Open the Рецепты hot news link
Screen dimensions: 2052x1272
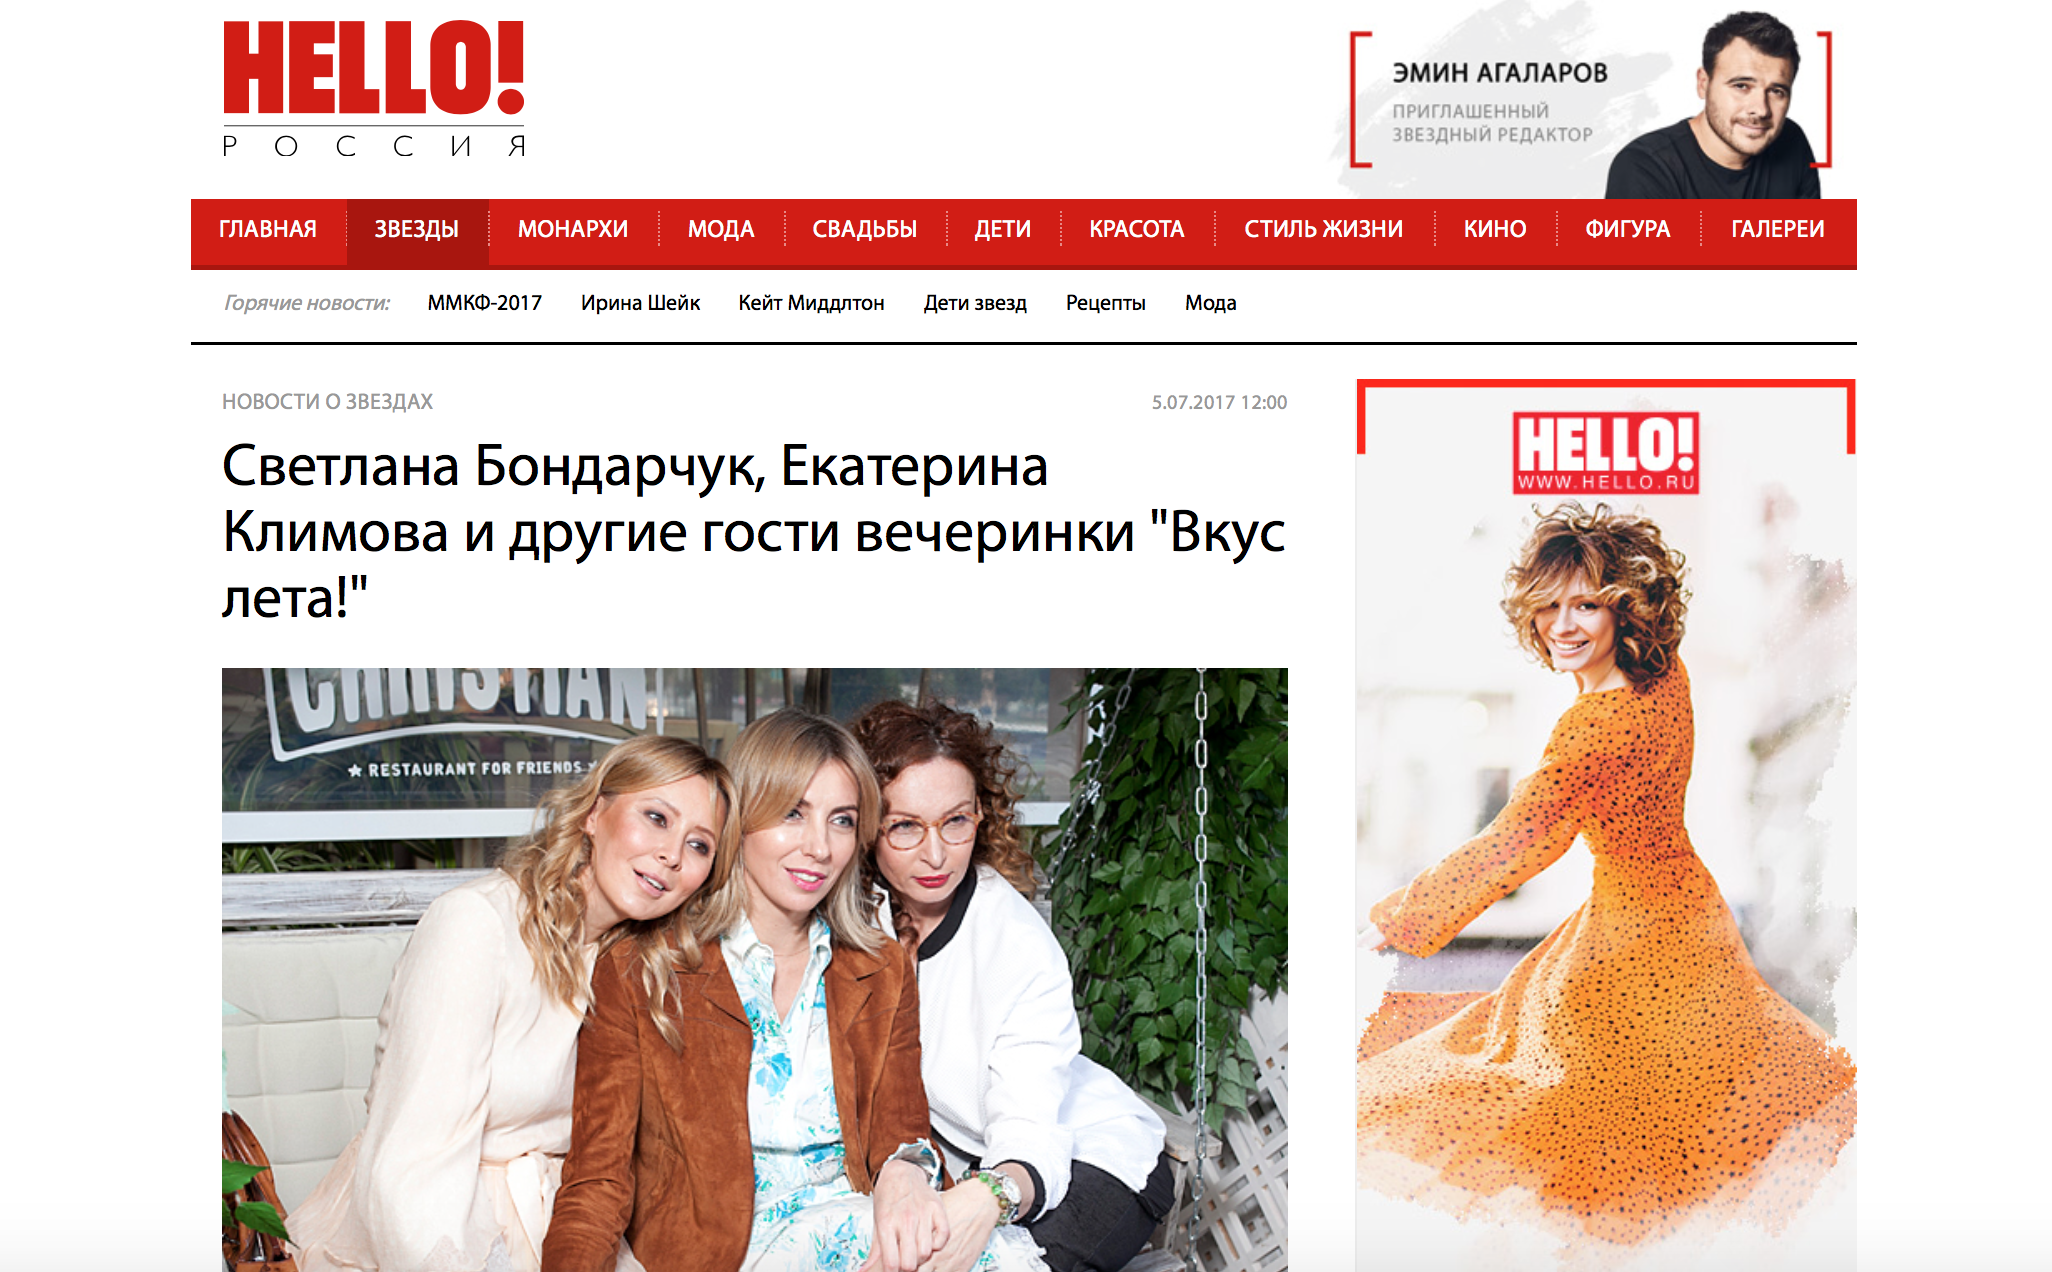(1106, 303)
